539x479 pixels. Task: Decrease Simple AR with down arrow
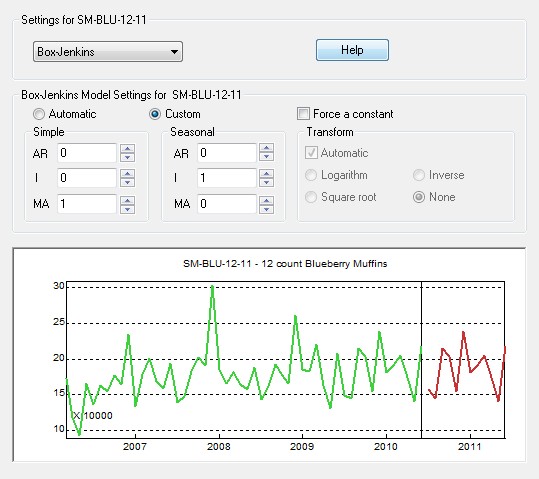click(x=128, y=157)
